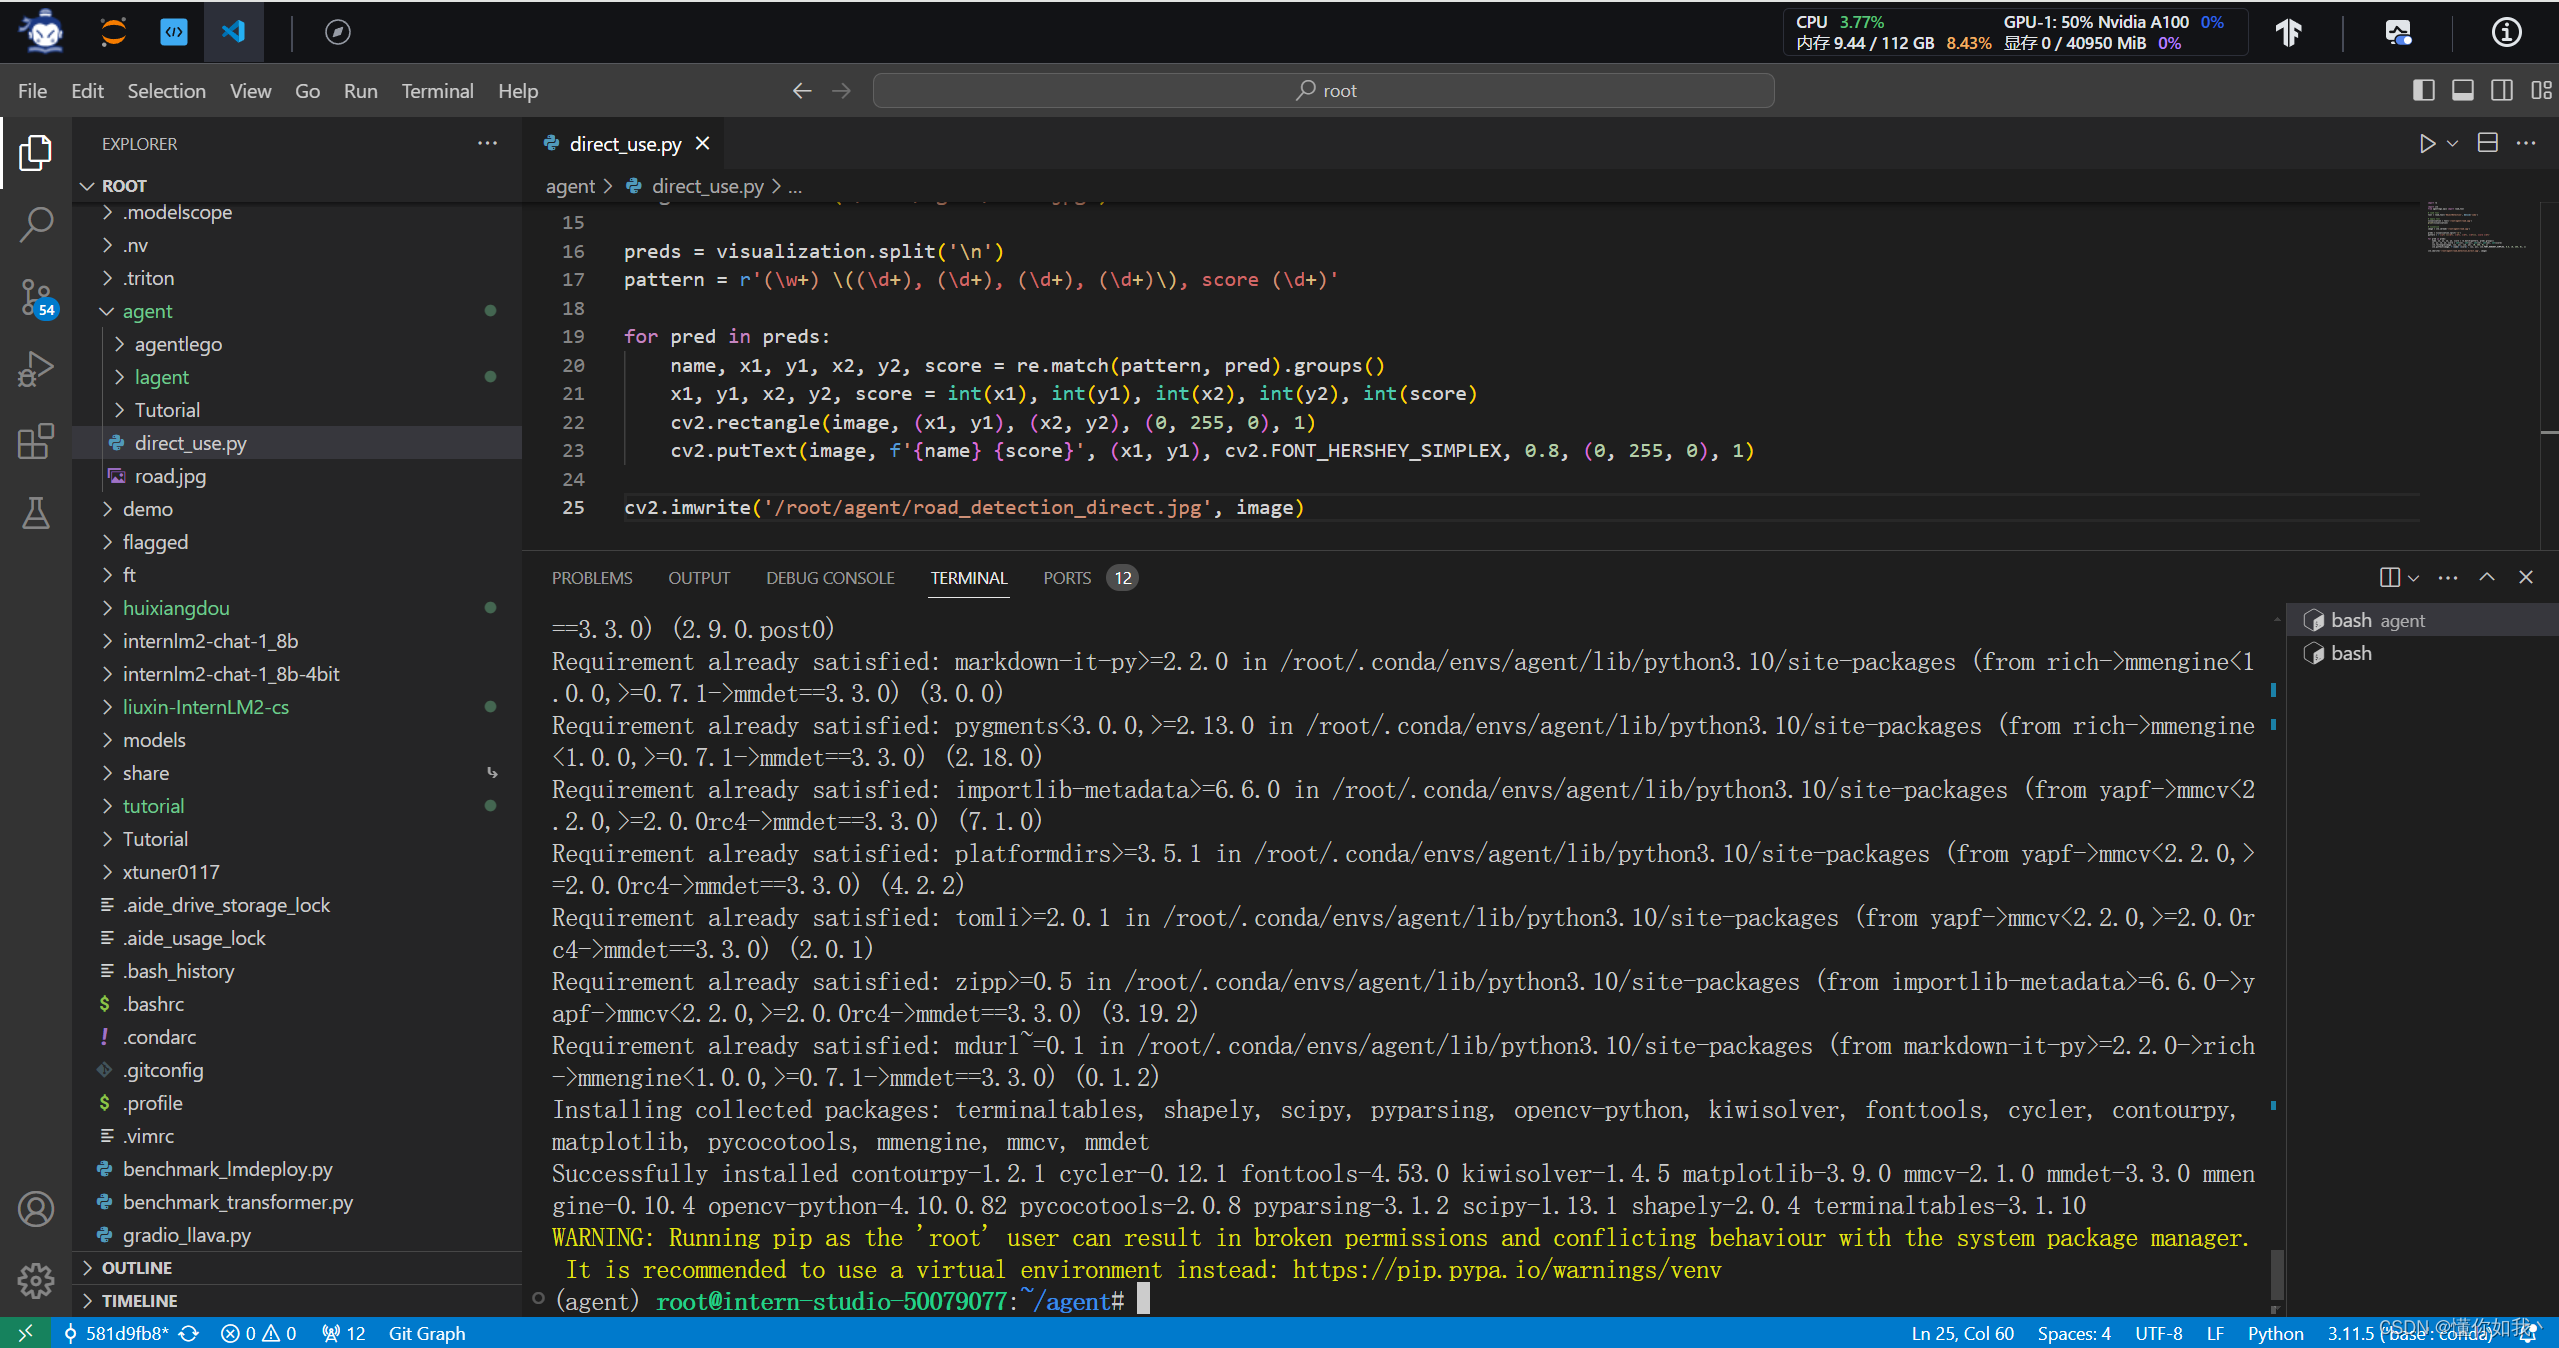Open the Run and Debug view

tap(36, 369)
